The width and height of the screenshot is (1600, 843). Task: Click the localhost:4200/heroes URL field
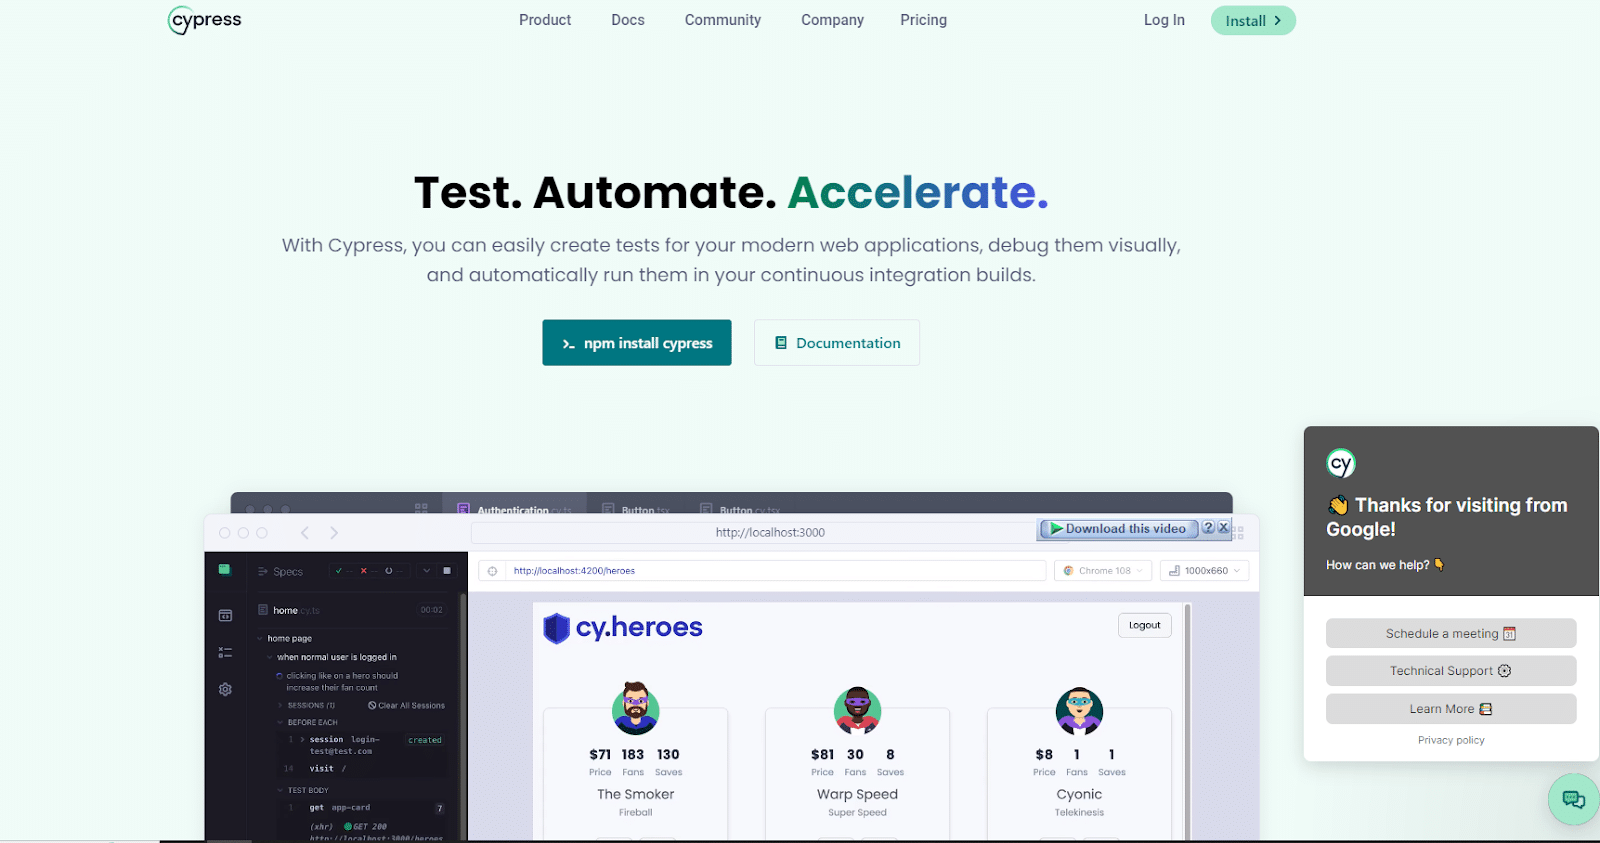tap(775, 571)
